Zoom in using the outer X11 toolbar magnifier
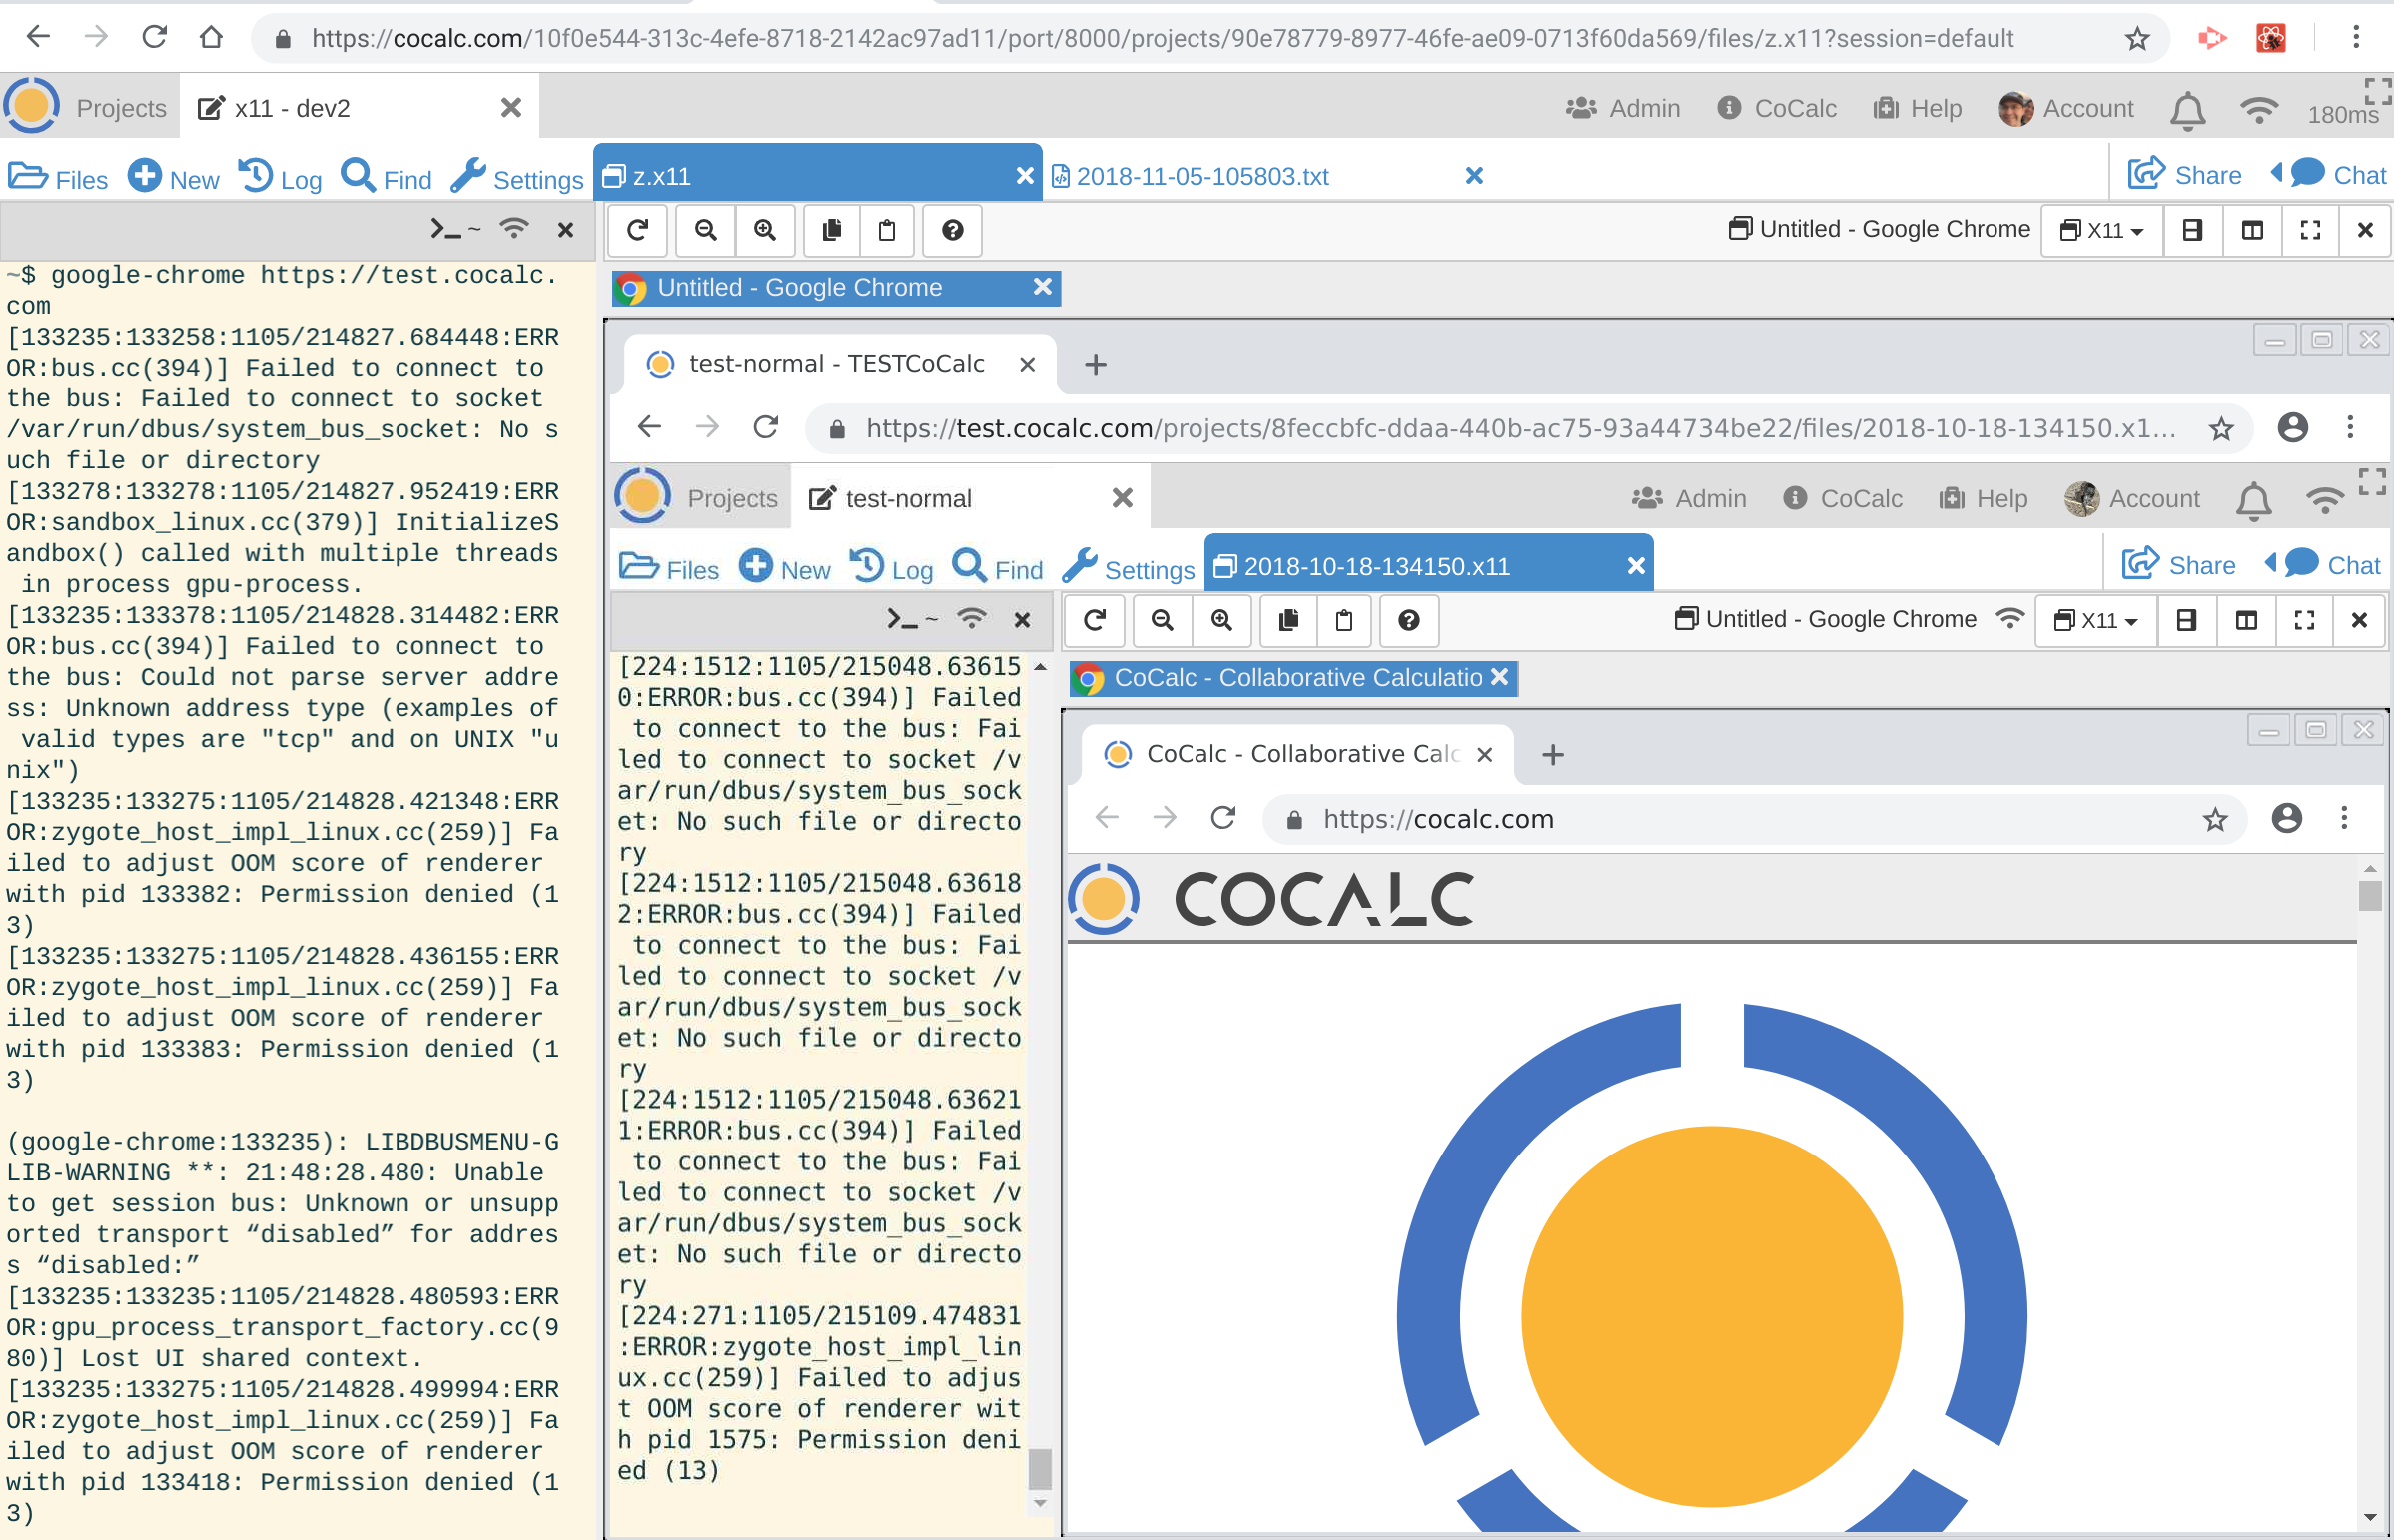Screen dimensions: 2394x1540 click(x=765, y=230)
